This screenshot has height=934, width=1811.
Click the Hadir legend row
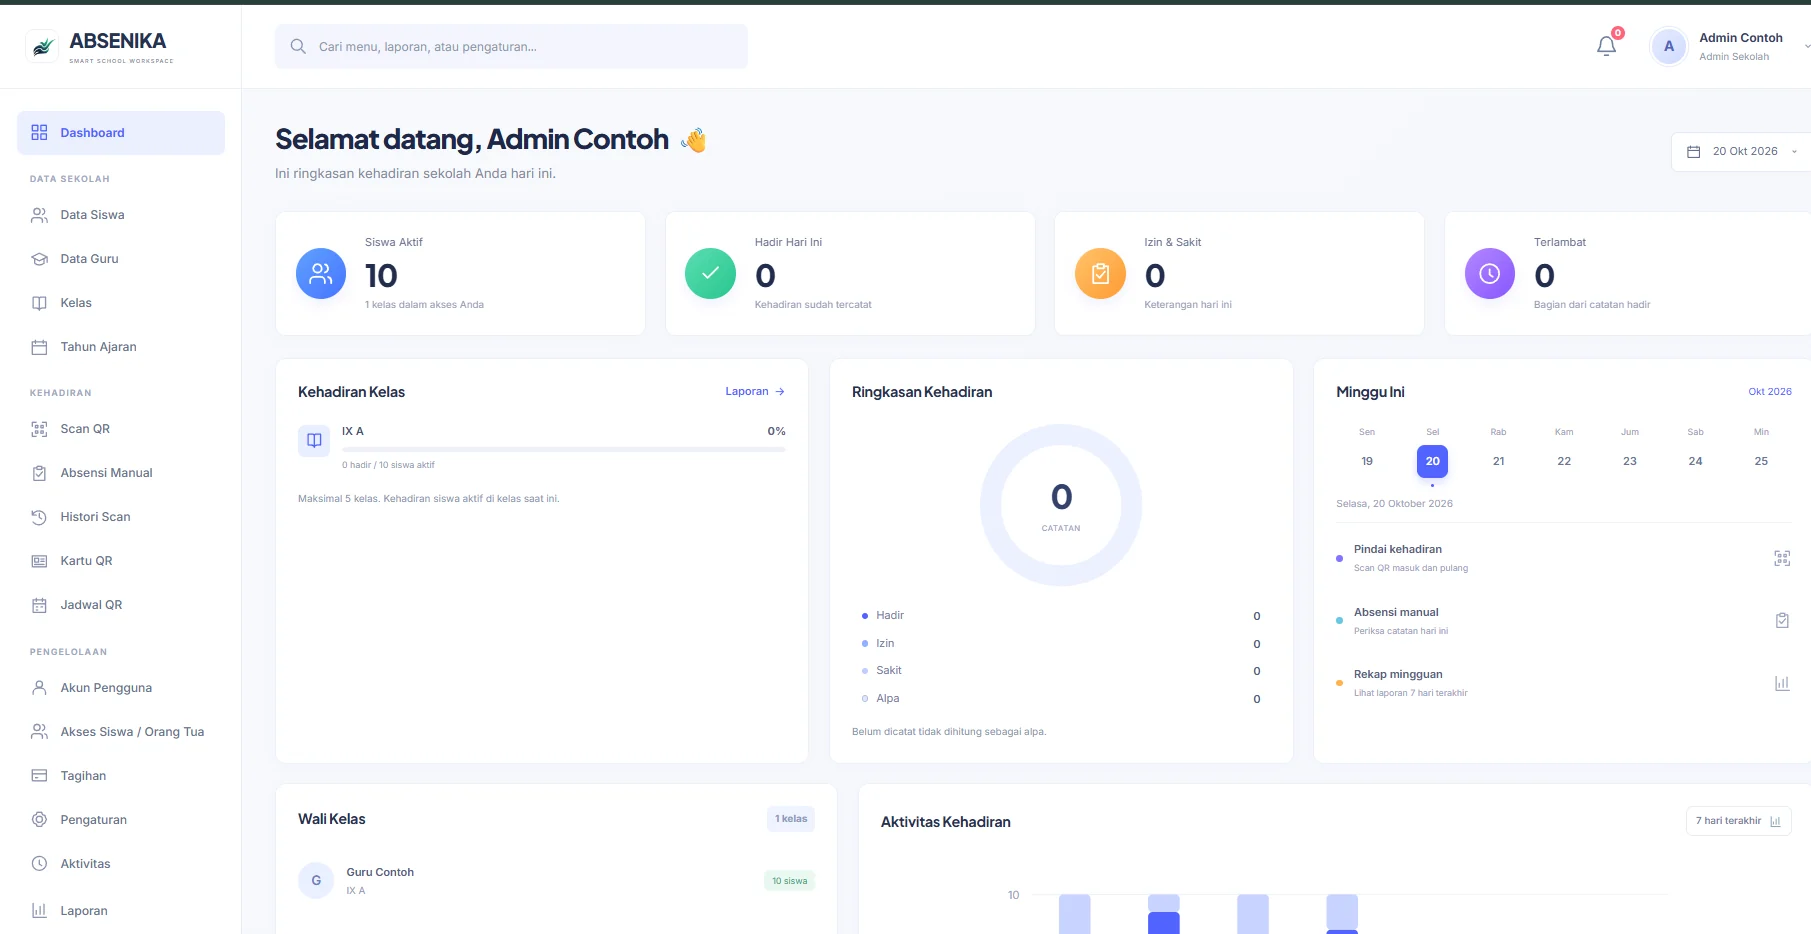coord(1061,616)
